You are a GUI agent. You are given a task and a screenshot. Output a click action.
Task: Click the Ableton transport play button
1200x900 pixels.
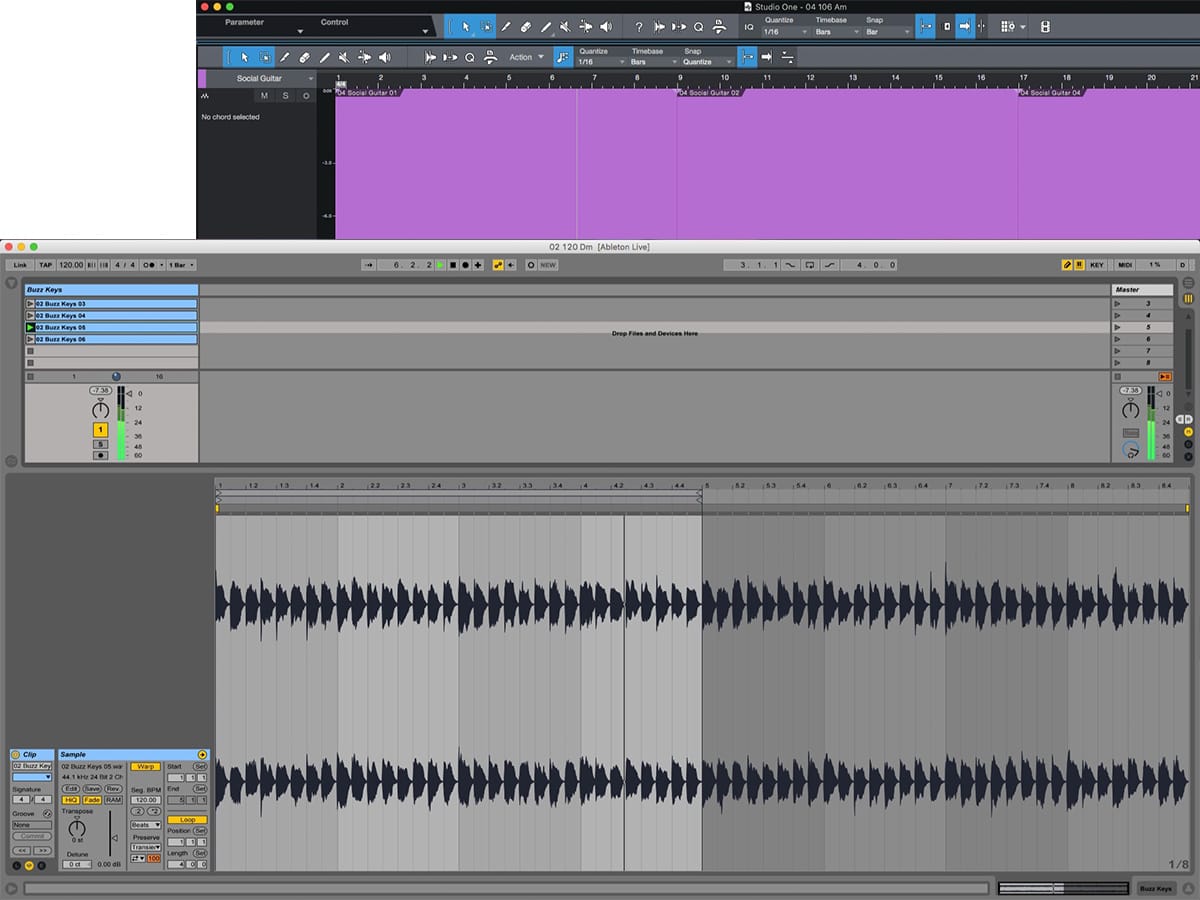[x=440, y=265]
